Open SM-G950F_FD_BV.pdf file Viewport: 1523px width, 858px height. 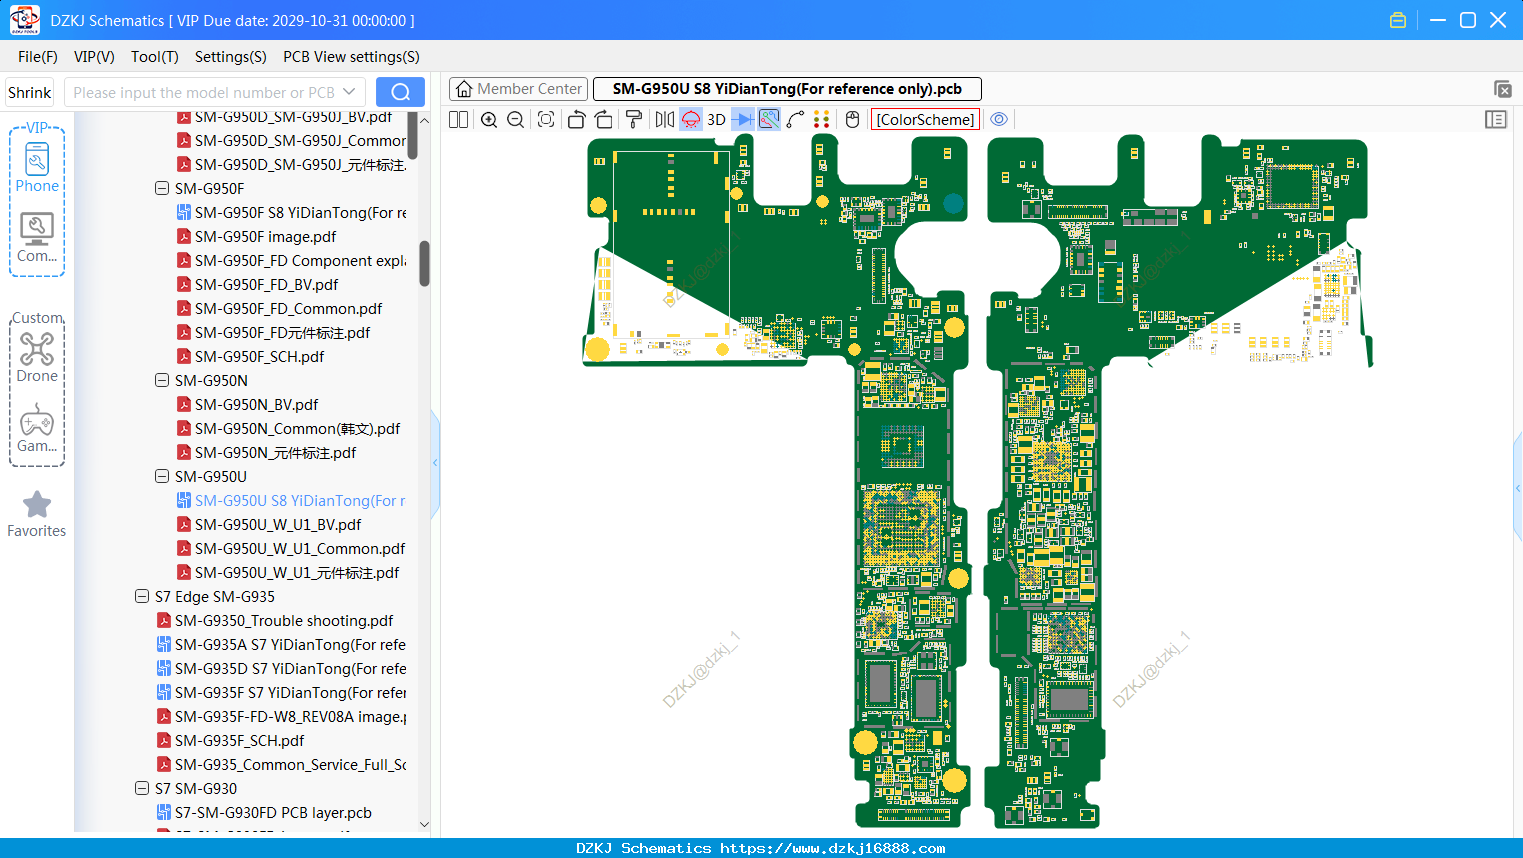[x=266, y=285]
